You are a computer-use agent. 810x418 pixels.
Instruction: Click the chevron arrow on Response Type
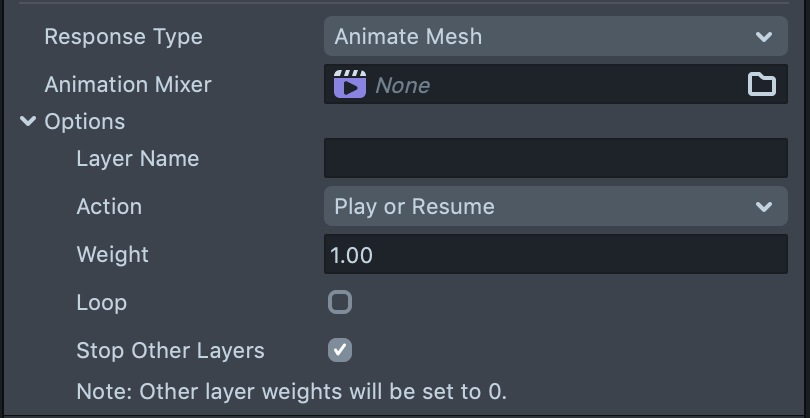click(764, 37)
